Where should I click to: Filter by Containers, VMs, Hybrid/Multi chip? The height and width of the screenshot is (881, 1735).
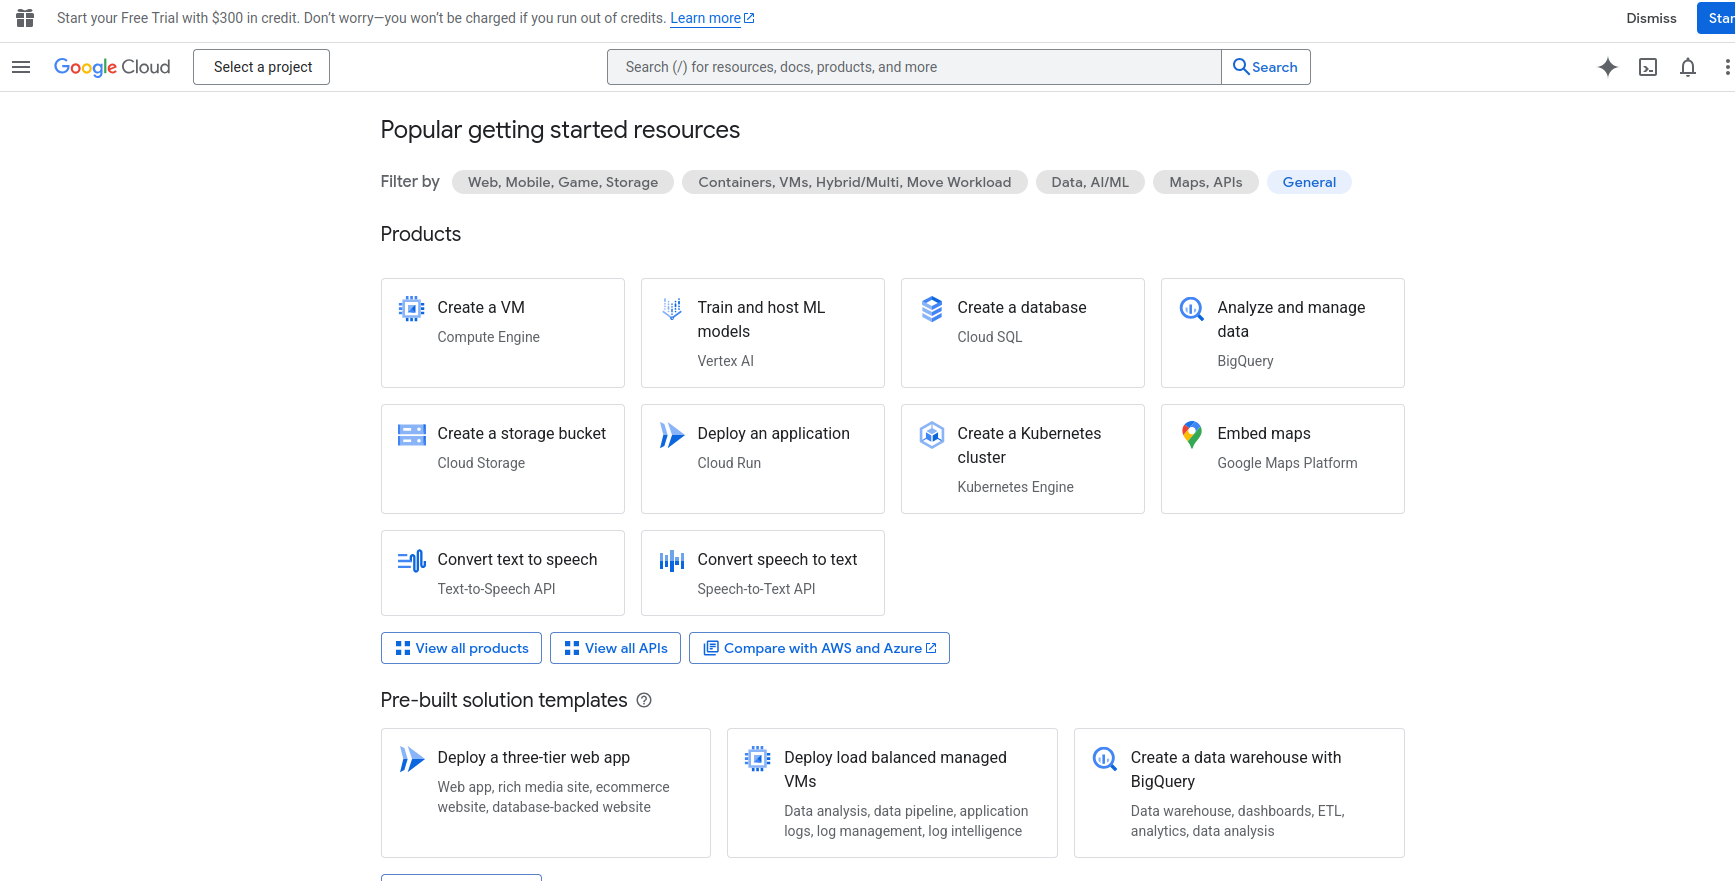pyautogui.click(x=855, y=182)
